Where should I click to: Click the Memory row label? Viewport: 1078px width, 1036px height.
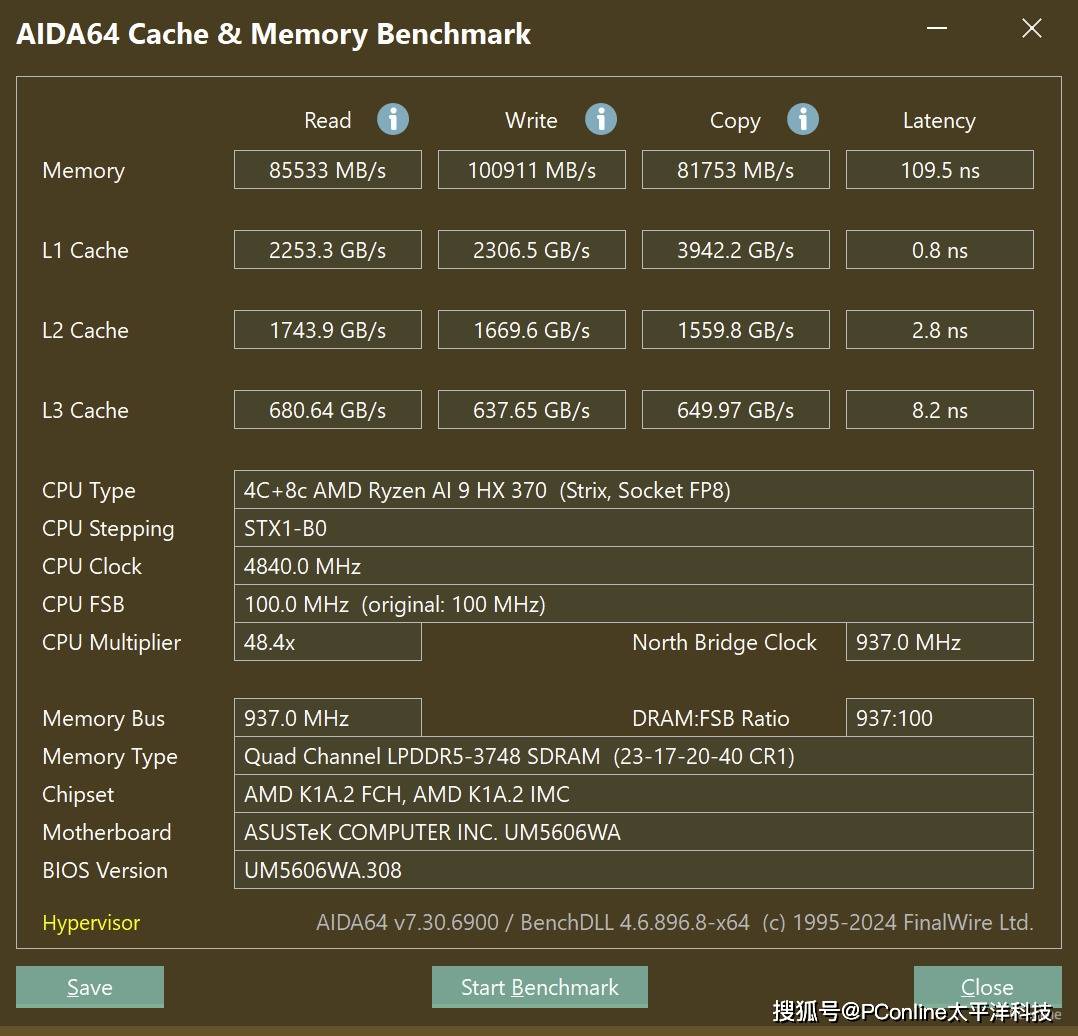(x=84, y=170)
